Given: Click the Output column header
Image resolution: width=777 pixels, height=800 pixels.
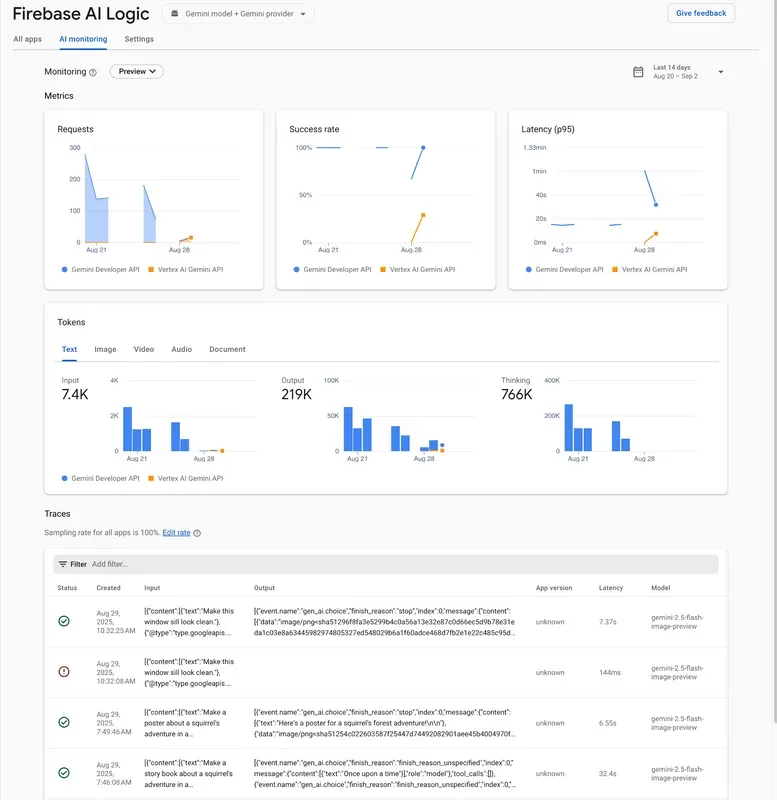Looking at the screenshot, I should click(x=264, y=588).
